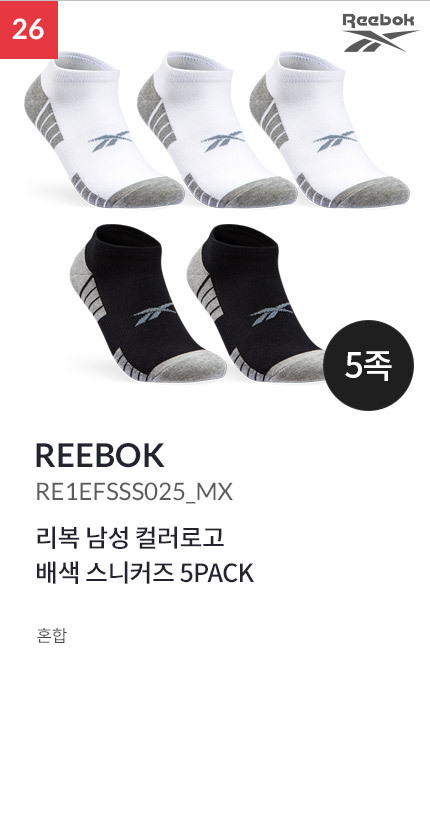Click the Reebok logo at top right
The width and height of the screenshot is (430, 829).
click(x=380, y=33)
